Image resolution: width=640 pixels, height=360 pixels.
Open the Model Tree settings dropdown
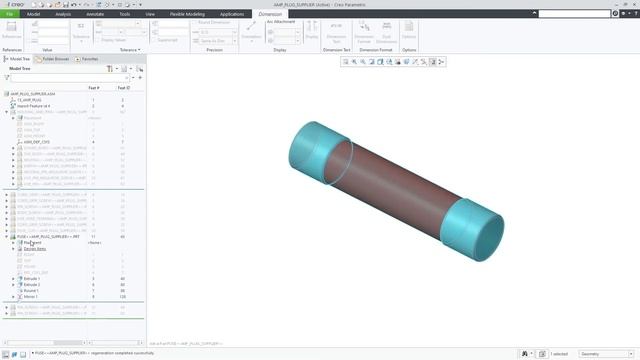111,69
